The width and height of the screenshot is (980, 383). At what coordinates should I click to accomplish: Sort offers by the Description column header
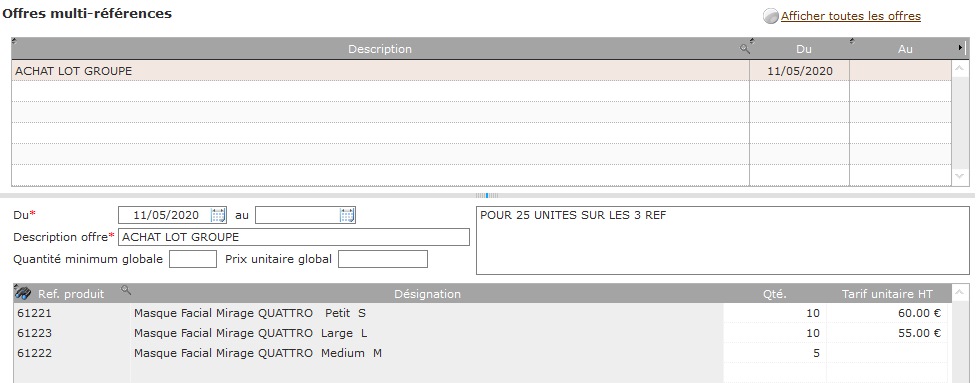[380, 49]
